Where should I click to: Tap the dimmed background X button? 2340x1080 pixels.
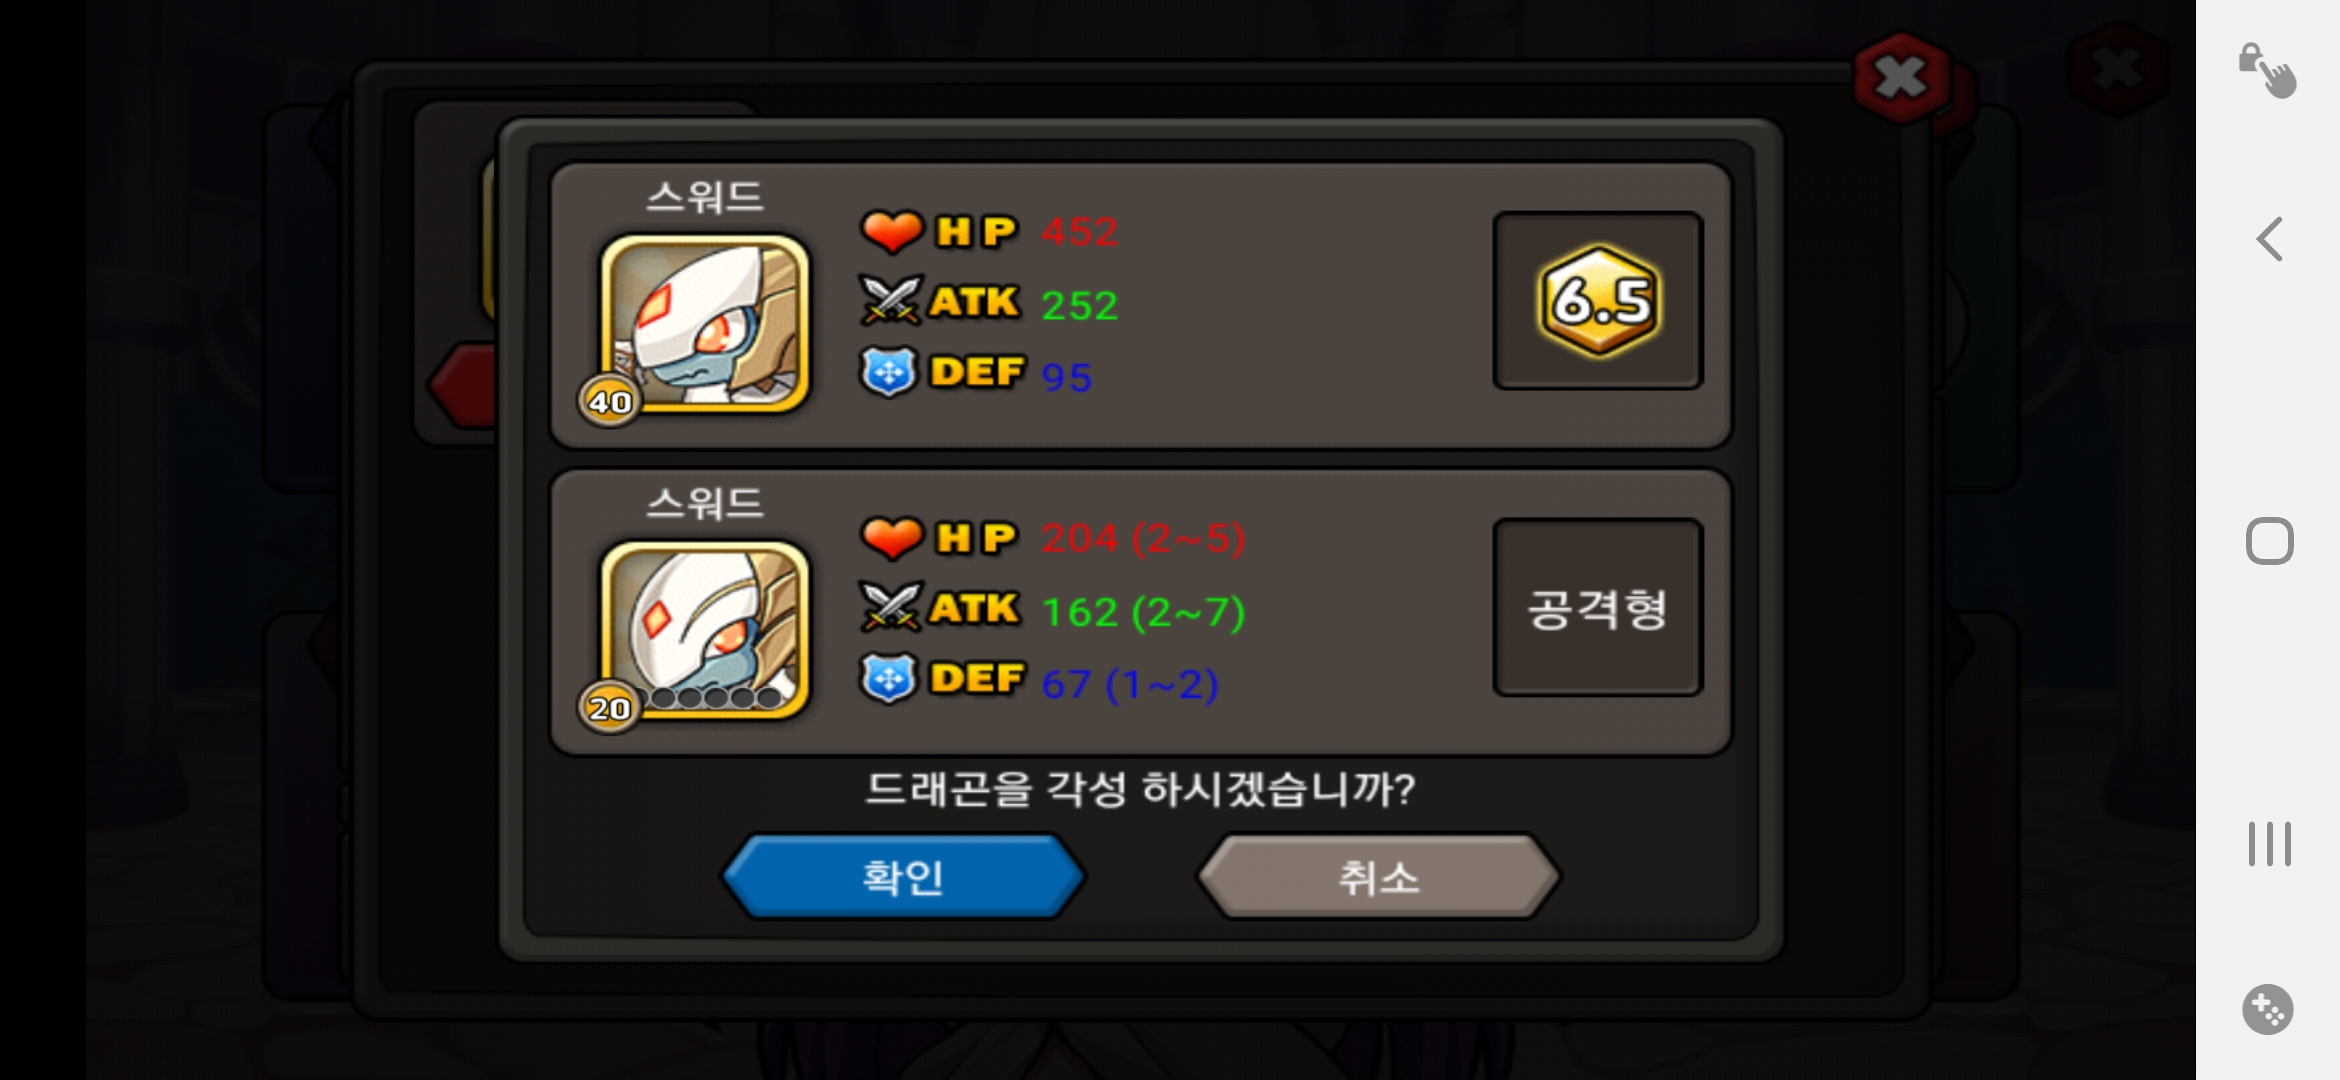pyautogui.click(x=2118, y=70)
